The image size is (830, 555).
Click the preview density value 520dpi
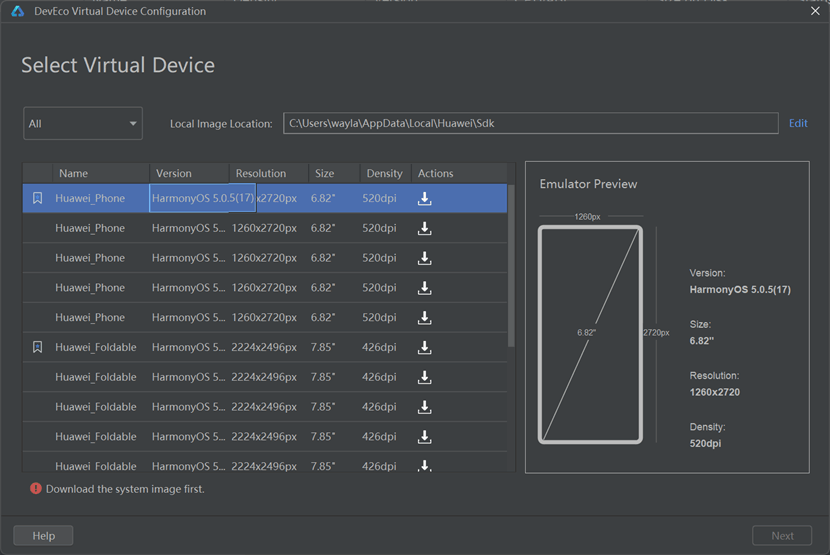coord(705,444)
